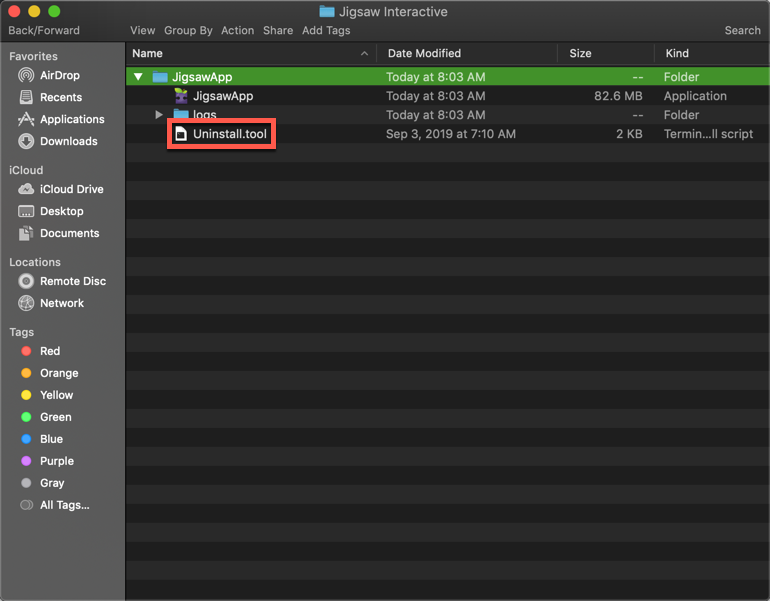
Task: Select the Recents sidebar icon
Action: [27, 97]
